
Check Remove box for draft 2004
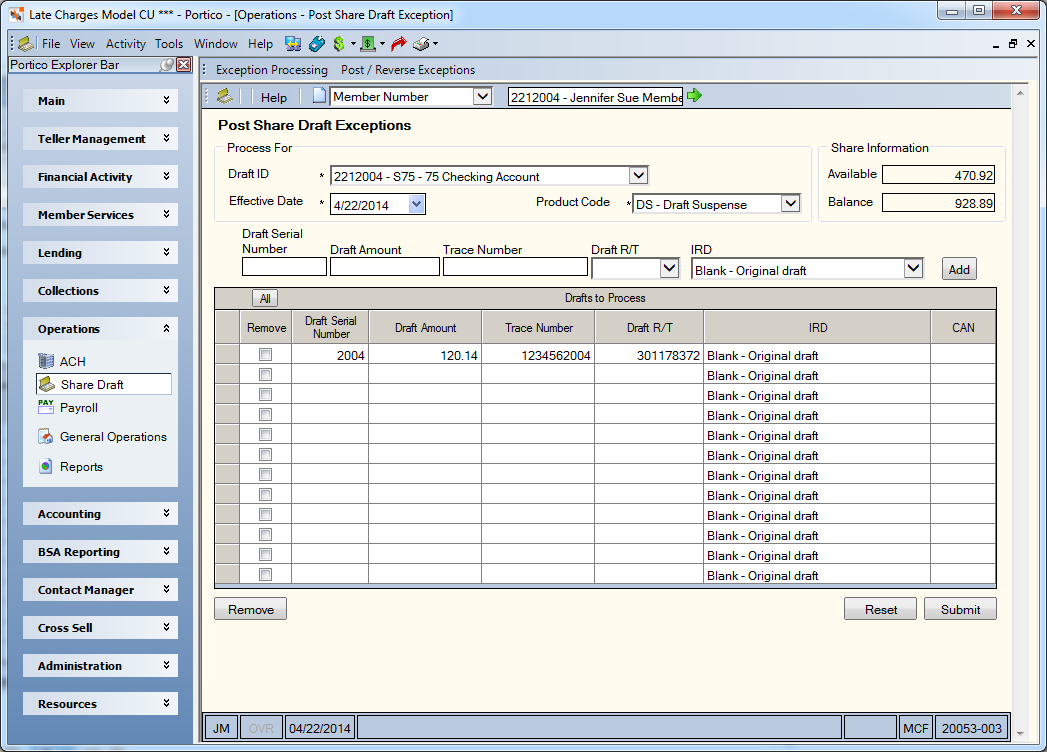click(265, 355)
